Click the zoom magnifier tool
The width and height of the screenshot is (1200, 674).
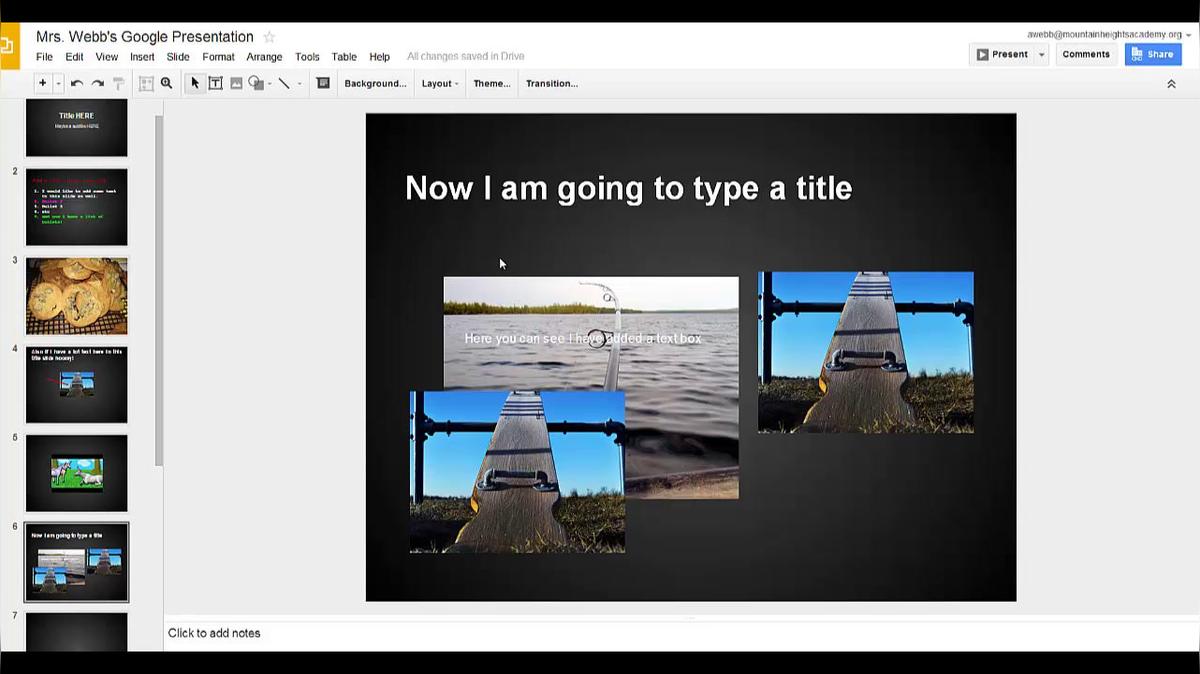[x=167, y=84]
